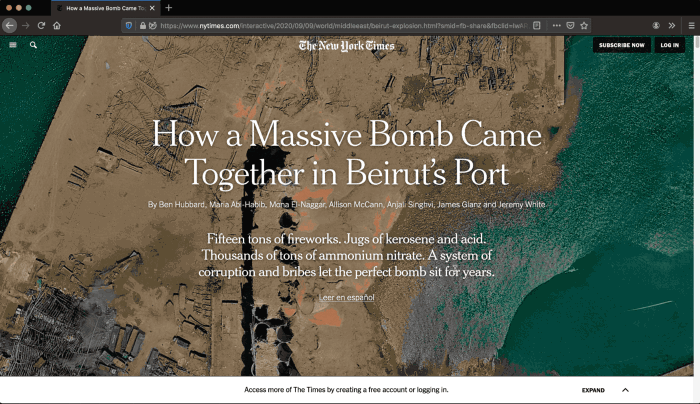Toggle reader view in the address bar

[x=537, y=25]
